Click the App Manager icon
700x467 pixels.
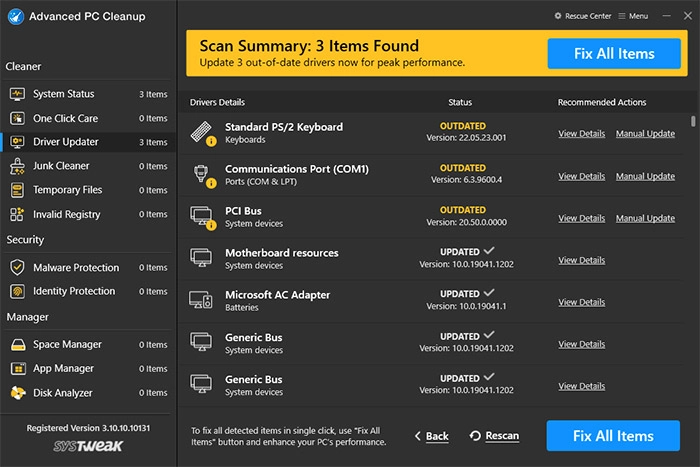tap(18, 369)
